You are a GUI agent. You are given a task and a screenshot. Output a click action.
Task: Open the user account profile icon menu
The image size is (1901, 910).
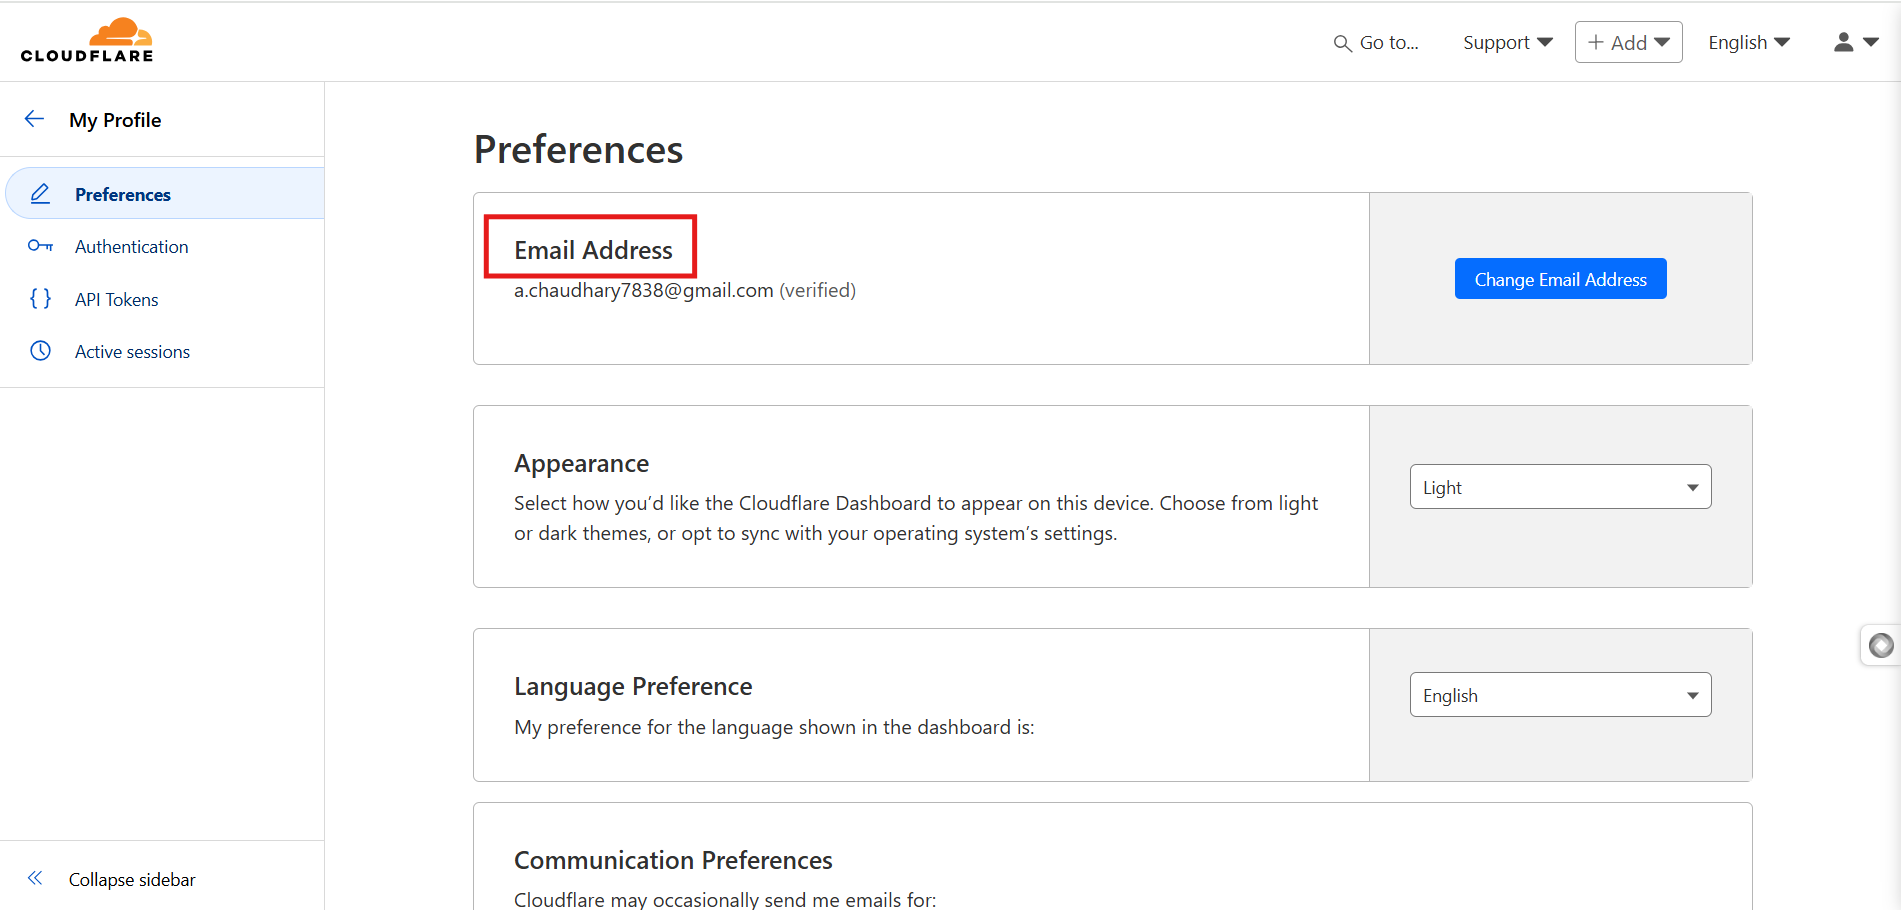pyautogui.click(x=1855, y=42)
